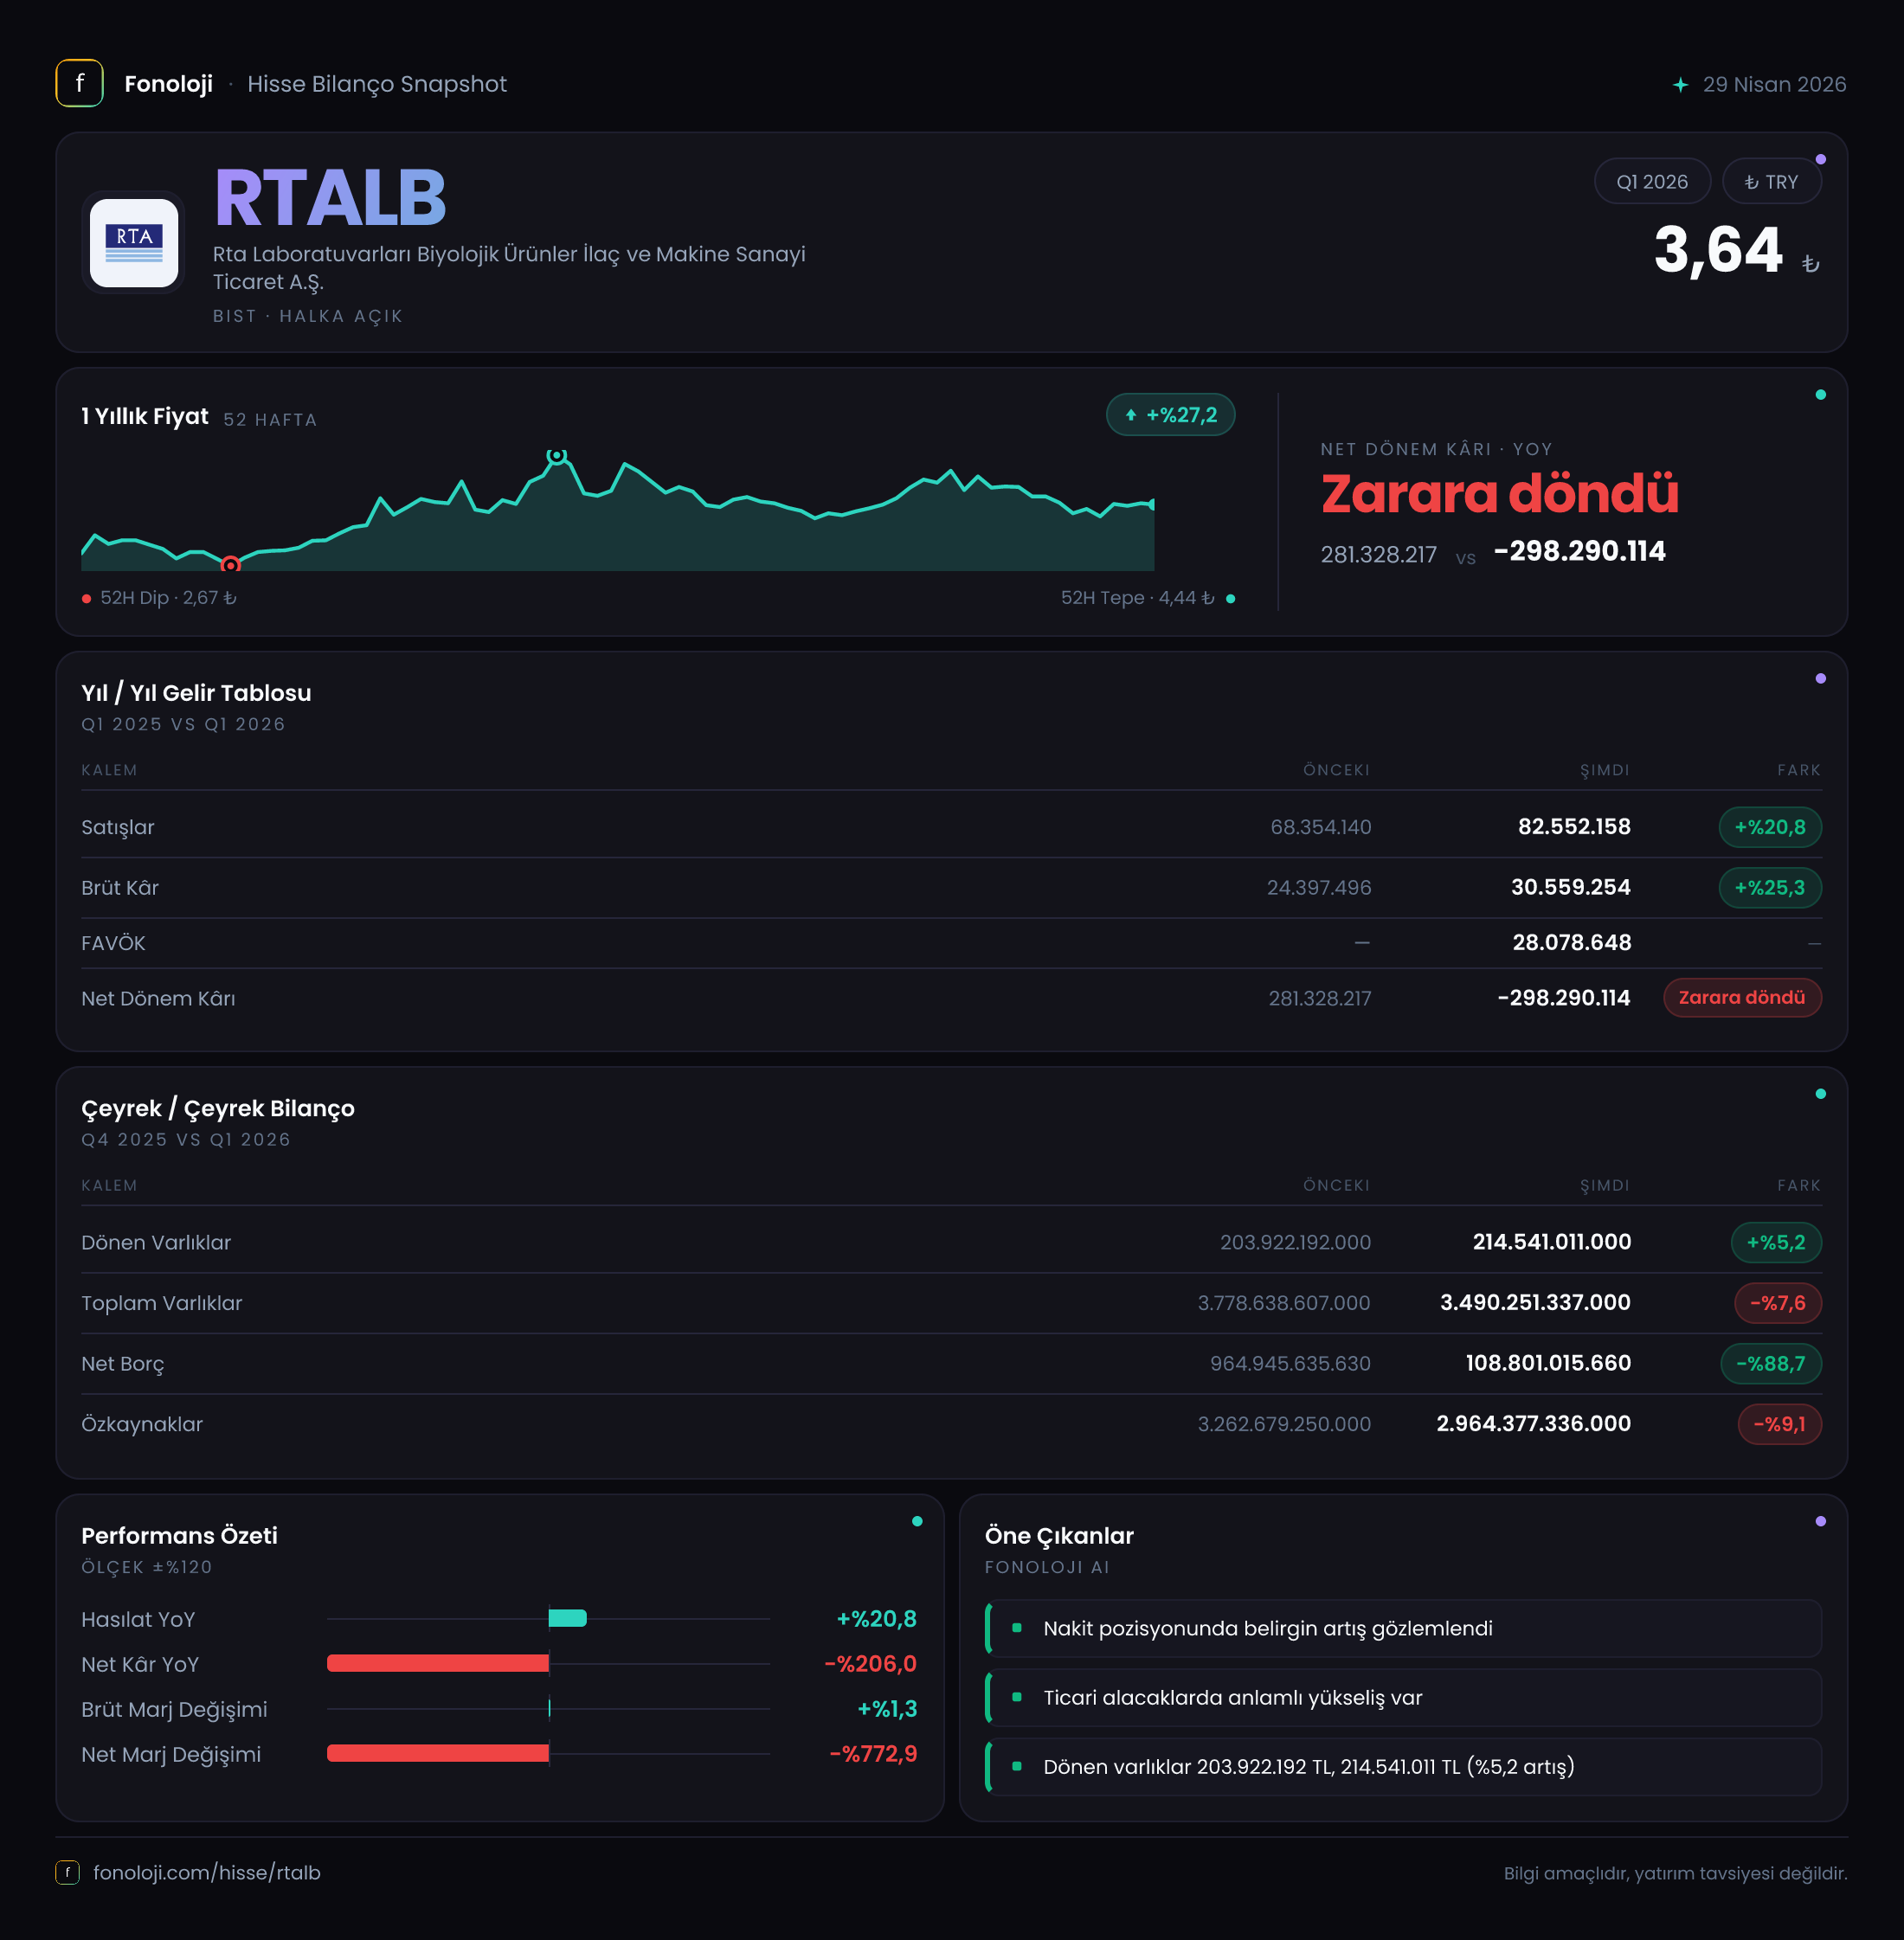The image size is (1904, 1940).
Task: Click the Brüt Marj Değişimi value +%1,3
Action: [887, 1709]
